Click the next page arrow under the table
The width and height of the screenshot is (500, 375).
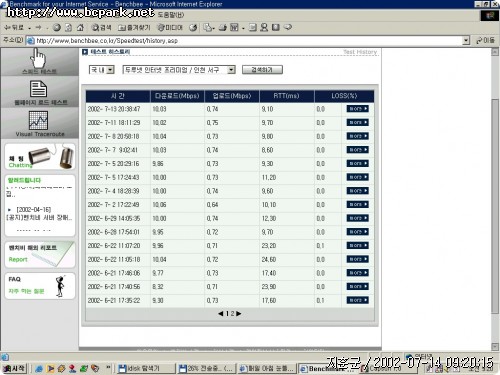(239, 314)
